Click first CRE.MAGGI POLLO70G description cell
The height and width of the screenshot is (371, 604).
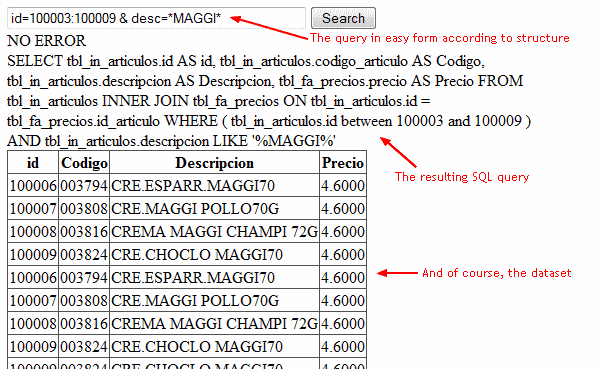pos(215,208)
